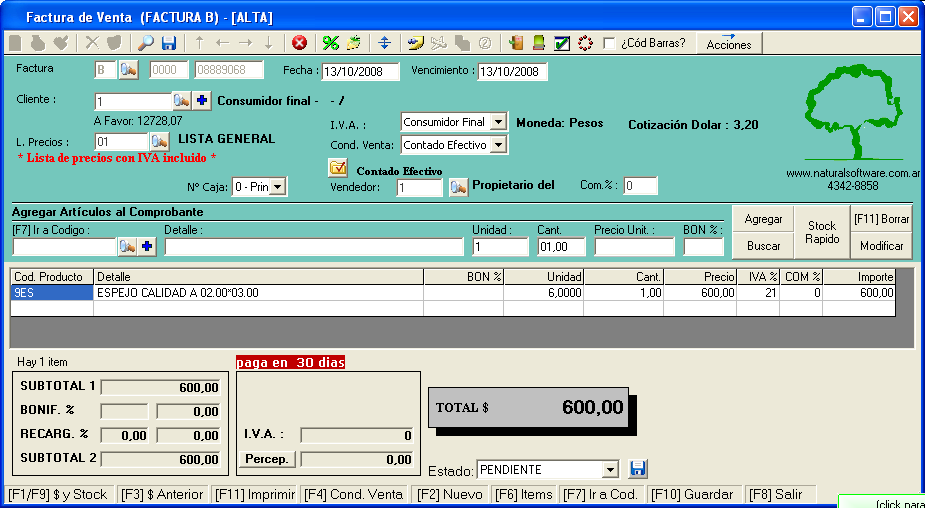Click the Importe column header

click(859, 277)
